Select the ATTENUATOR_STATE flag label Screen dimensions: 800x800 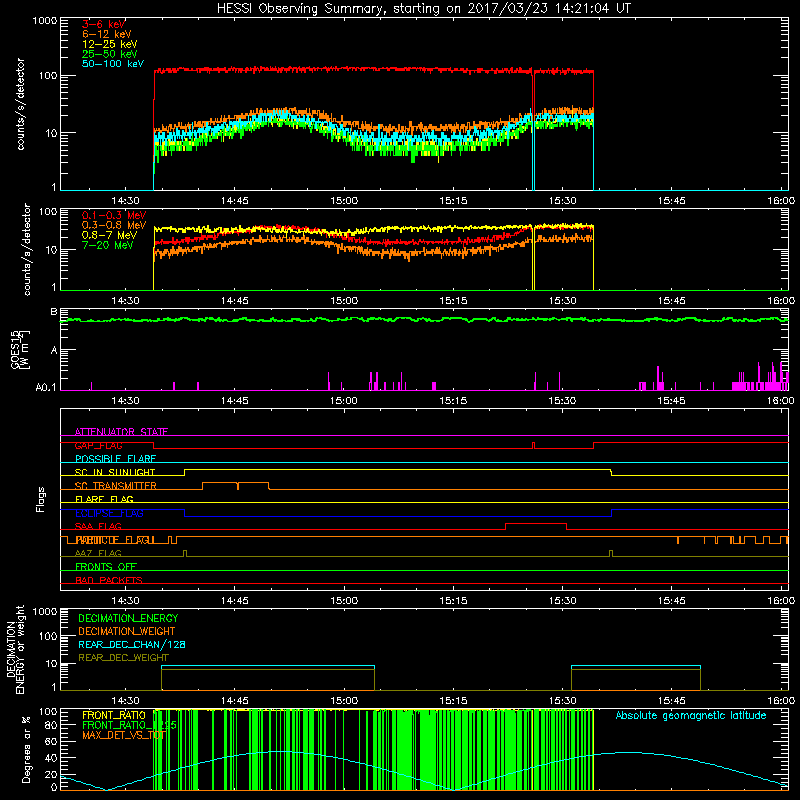click(121, 432)
